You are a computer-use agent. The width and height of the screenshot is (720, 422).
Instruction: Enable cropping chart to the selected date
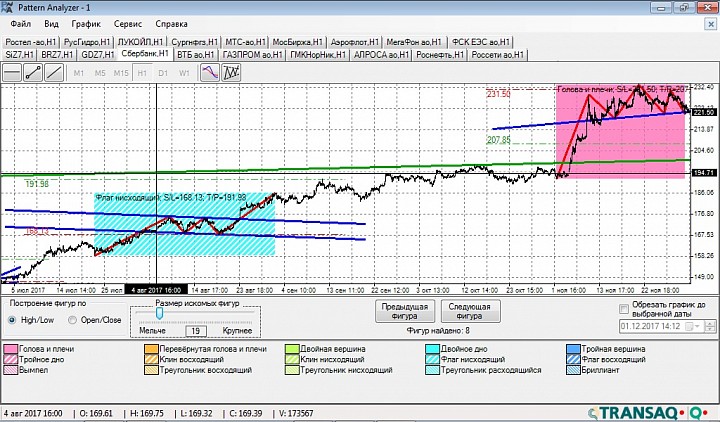pos(624,309)
